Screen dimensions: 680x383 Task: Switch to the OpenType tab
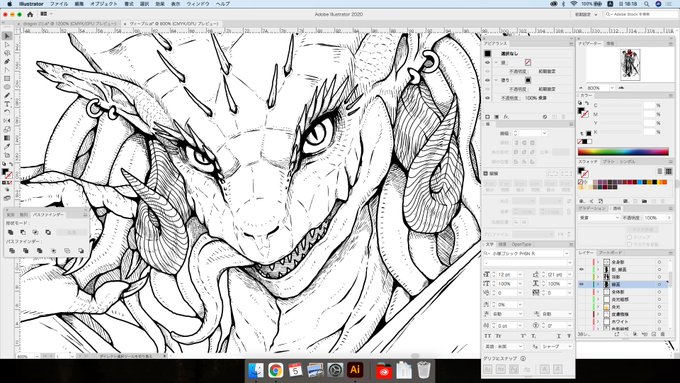[x=521, y=244]
